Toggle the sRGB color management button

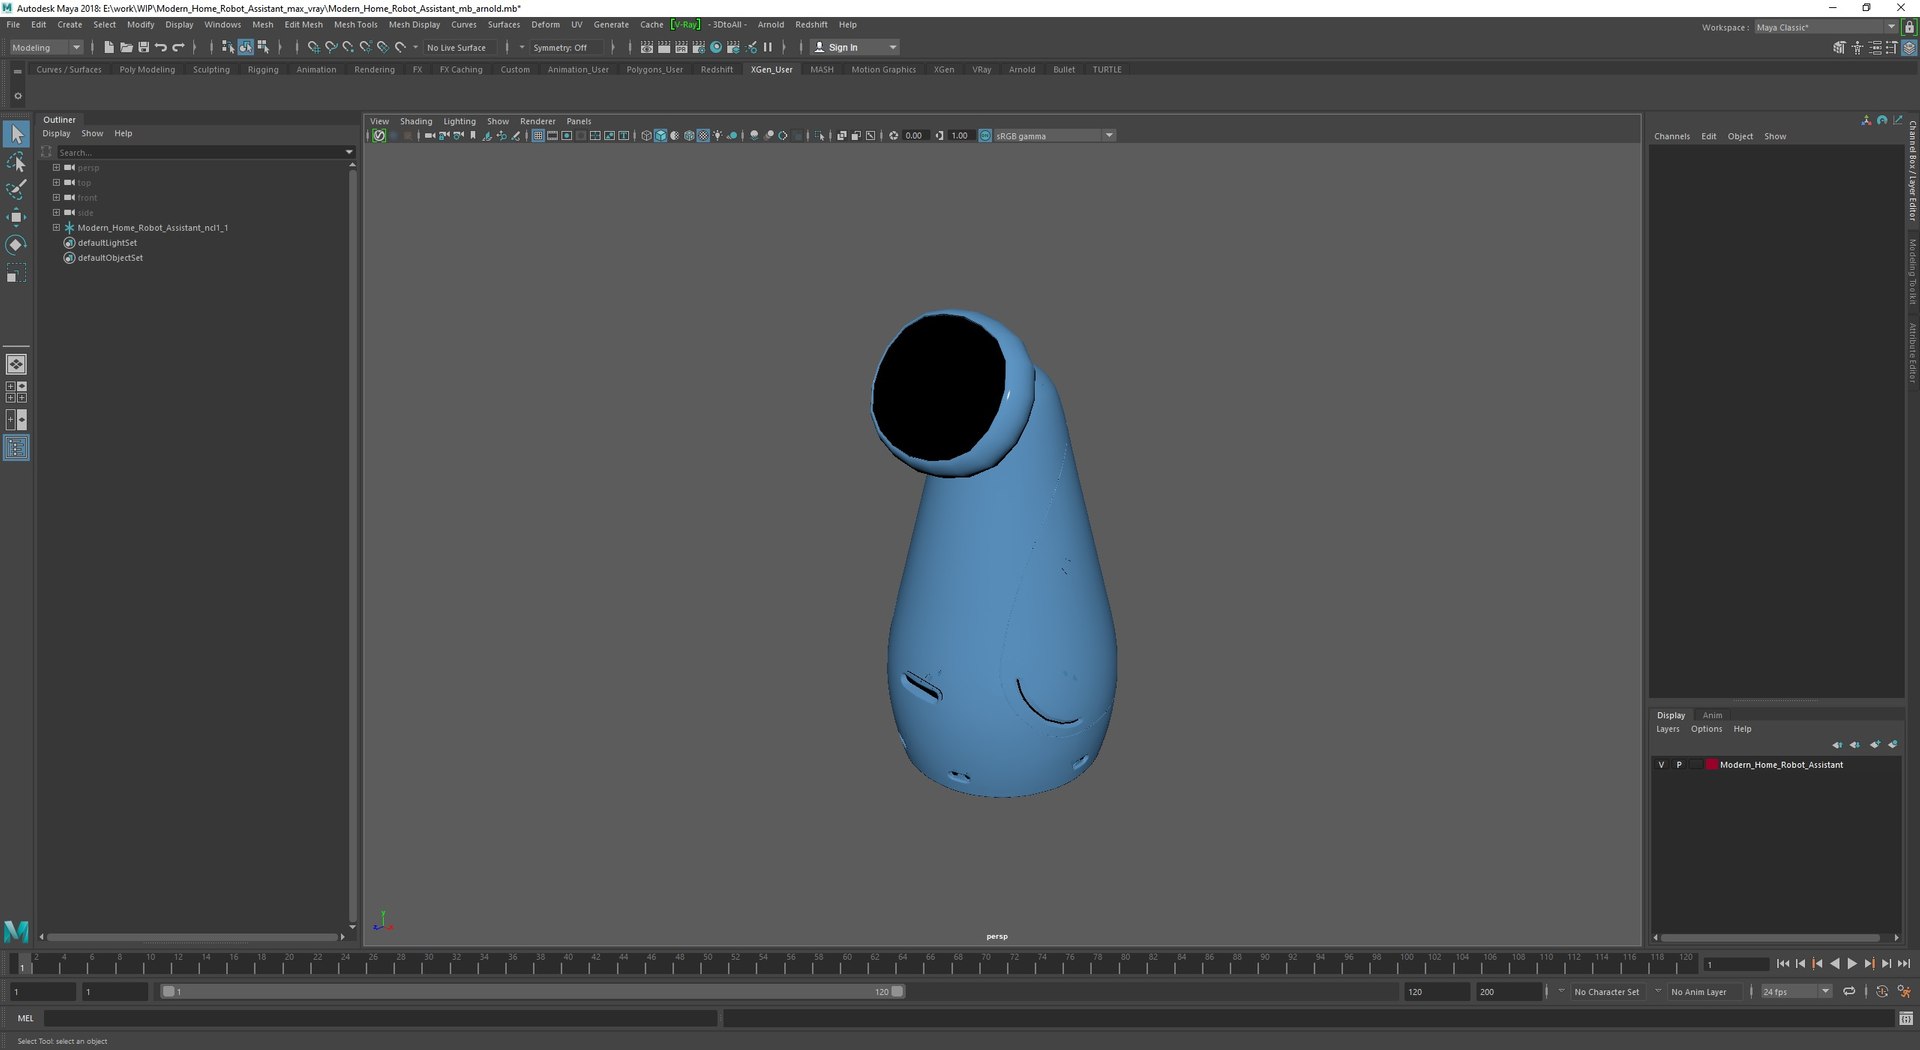985,136
